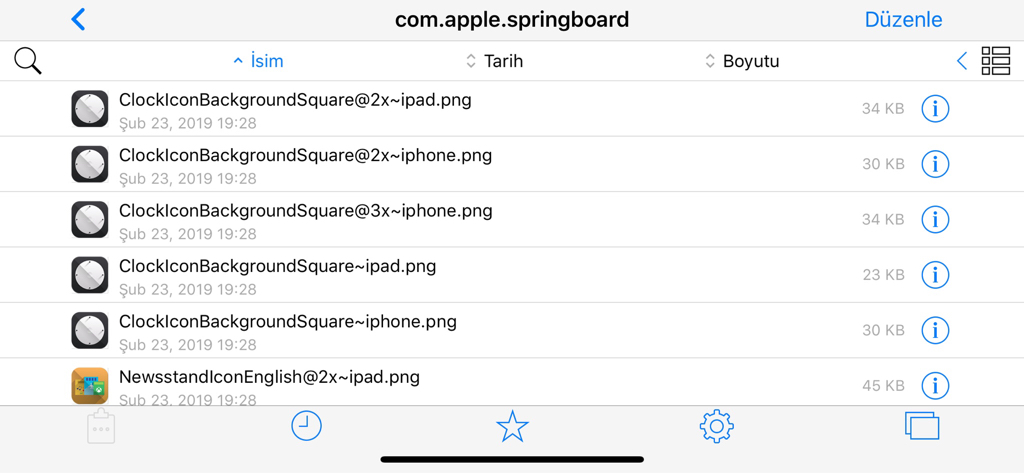The height and width of the screenshot is (473, 1024).
Task: Collapse toolbar with blue chevron
Action: [x=962, y=61]
